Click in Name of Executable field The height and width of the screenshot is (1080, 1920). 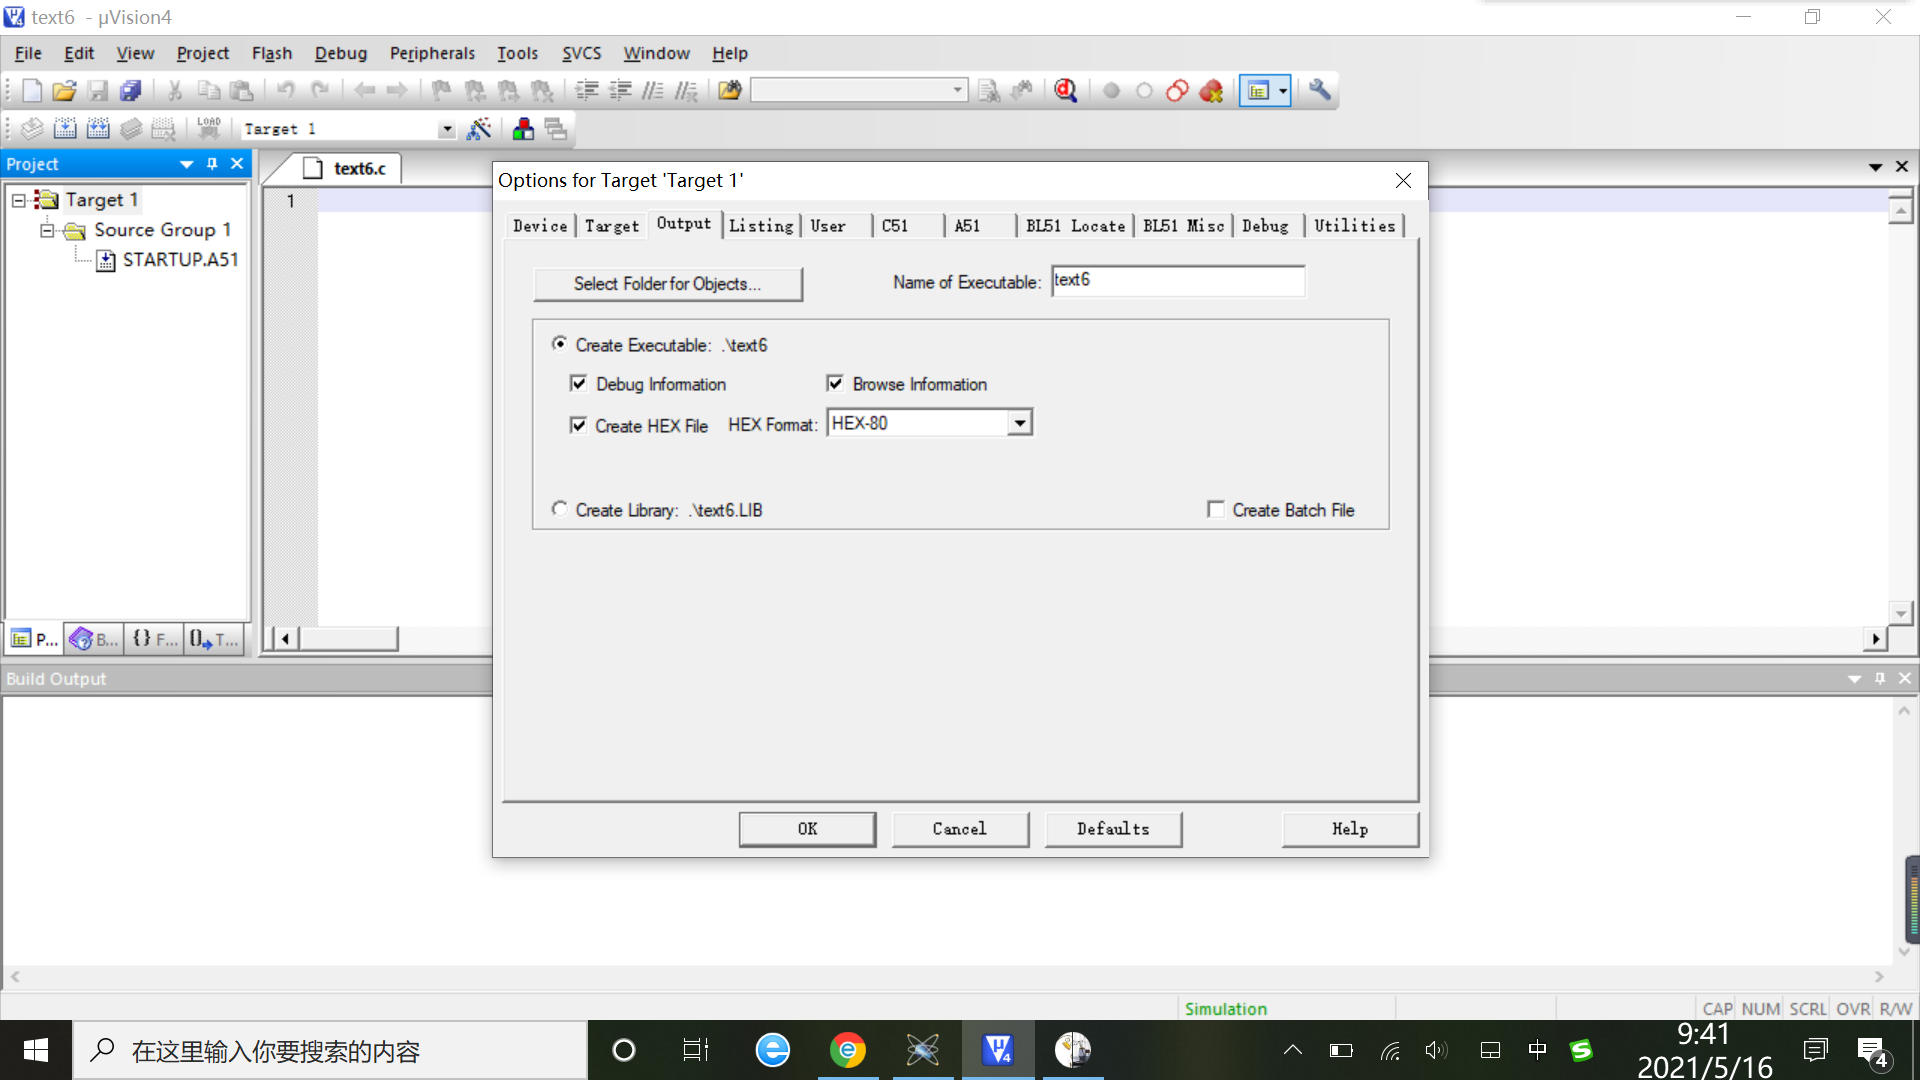[1177, 282]
